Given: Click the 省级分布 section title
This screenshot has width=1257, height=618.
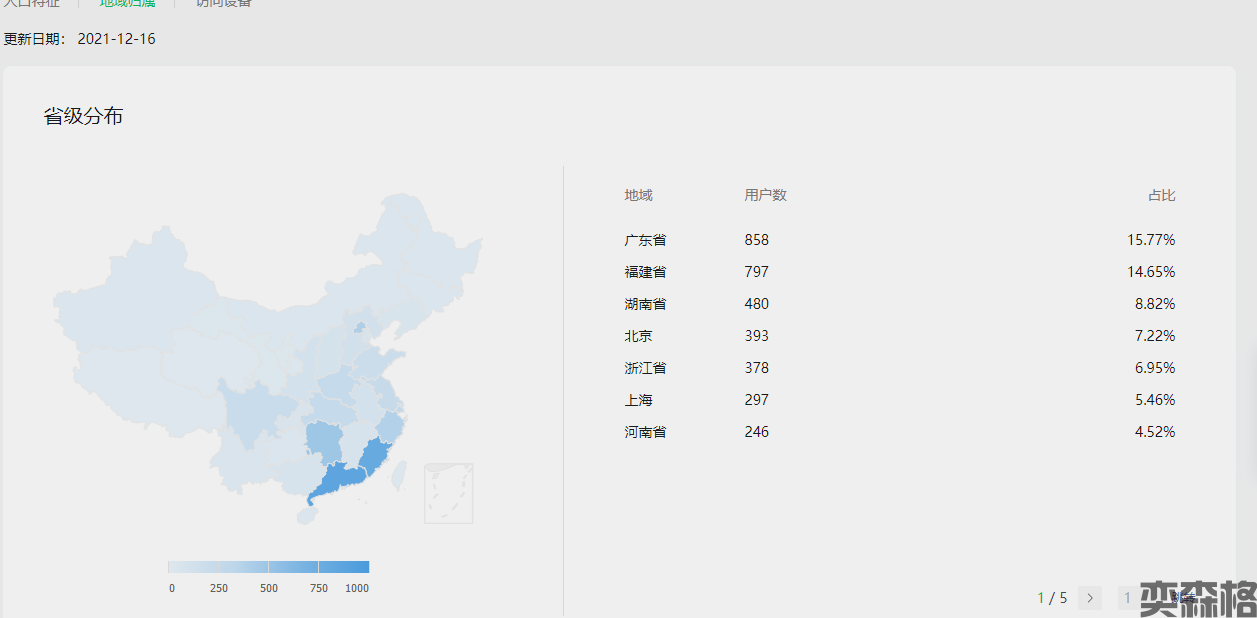Looking at the screenshot, I should pos(83,116).
